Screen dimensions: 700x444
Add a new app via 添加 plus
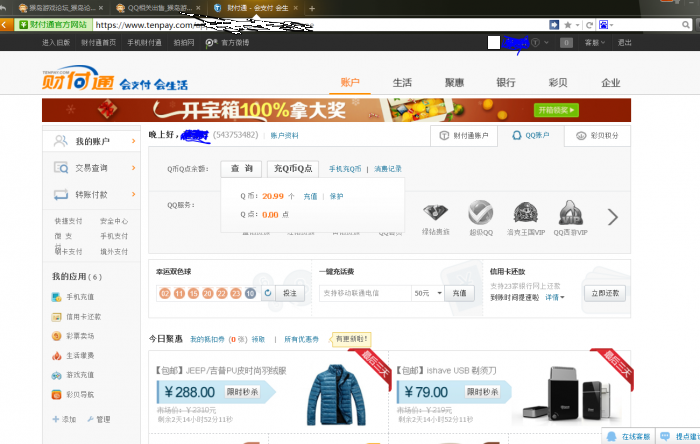tap(64, 419)
